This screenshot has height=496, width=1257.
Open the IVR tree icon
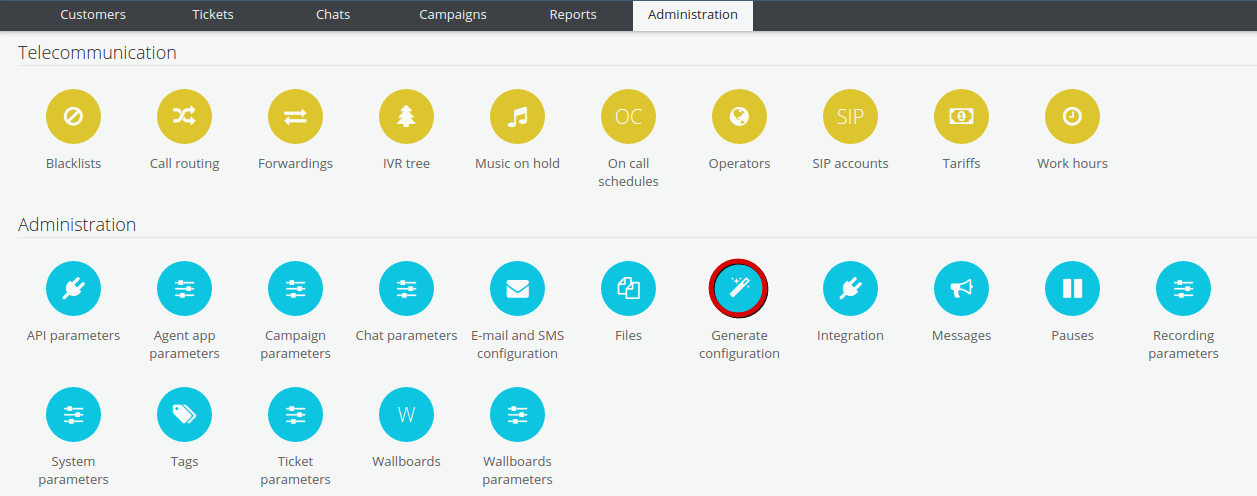tap(406, 117)
